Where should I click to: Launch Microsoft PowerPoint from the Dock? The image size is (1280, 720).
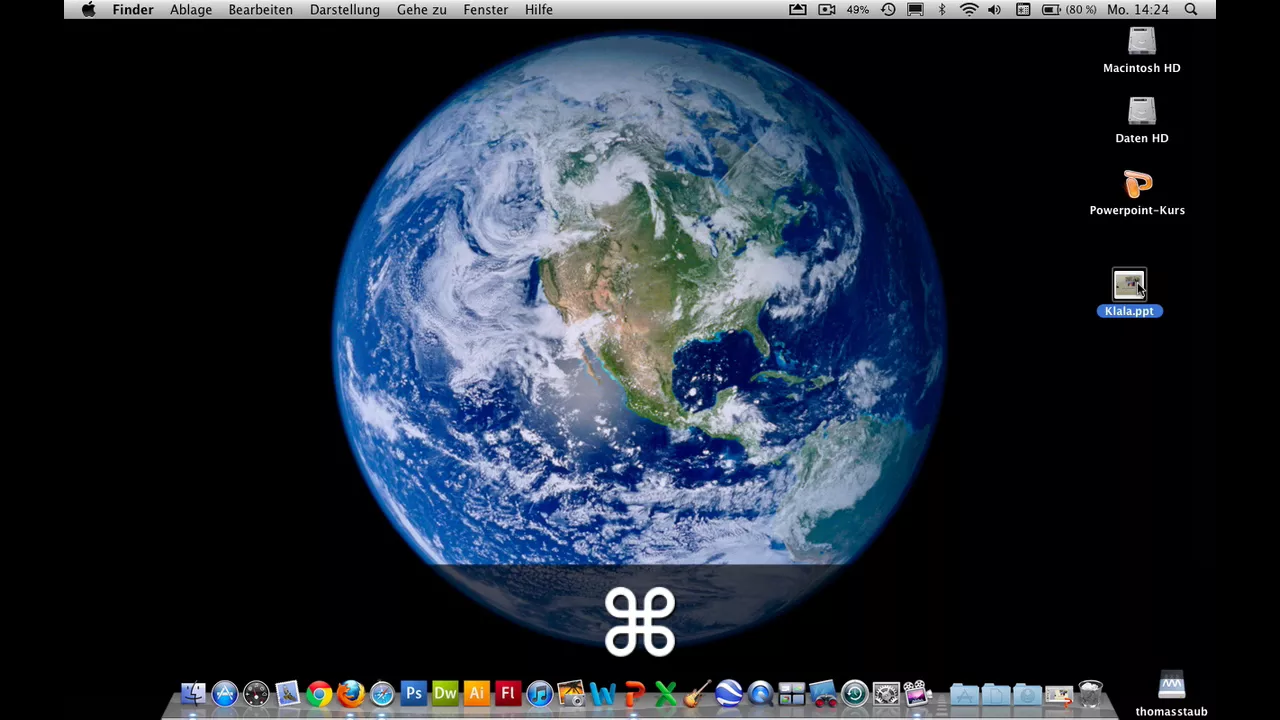click(635, 693)
